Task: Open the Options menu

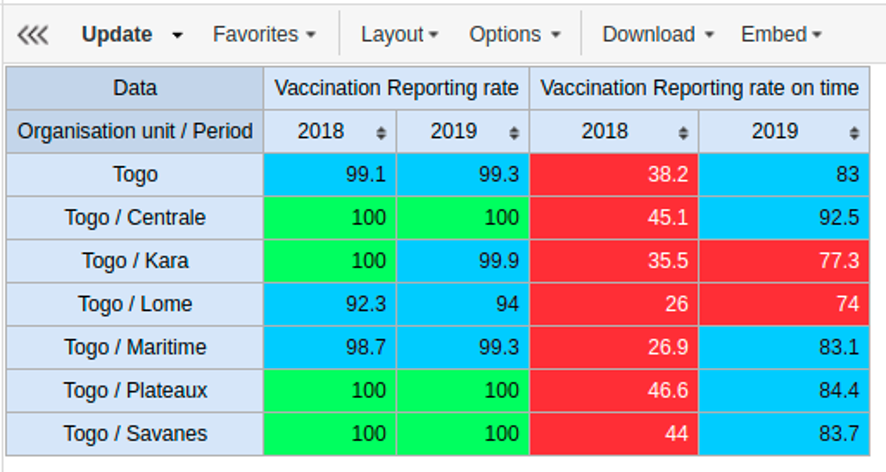Action: pos(515,34)
